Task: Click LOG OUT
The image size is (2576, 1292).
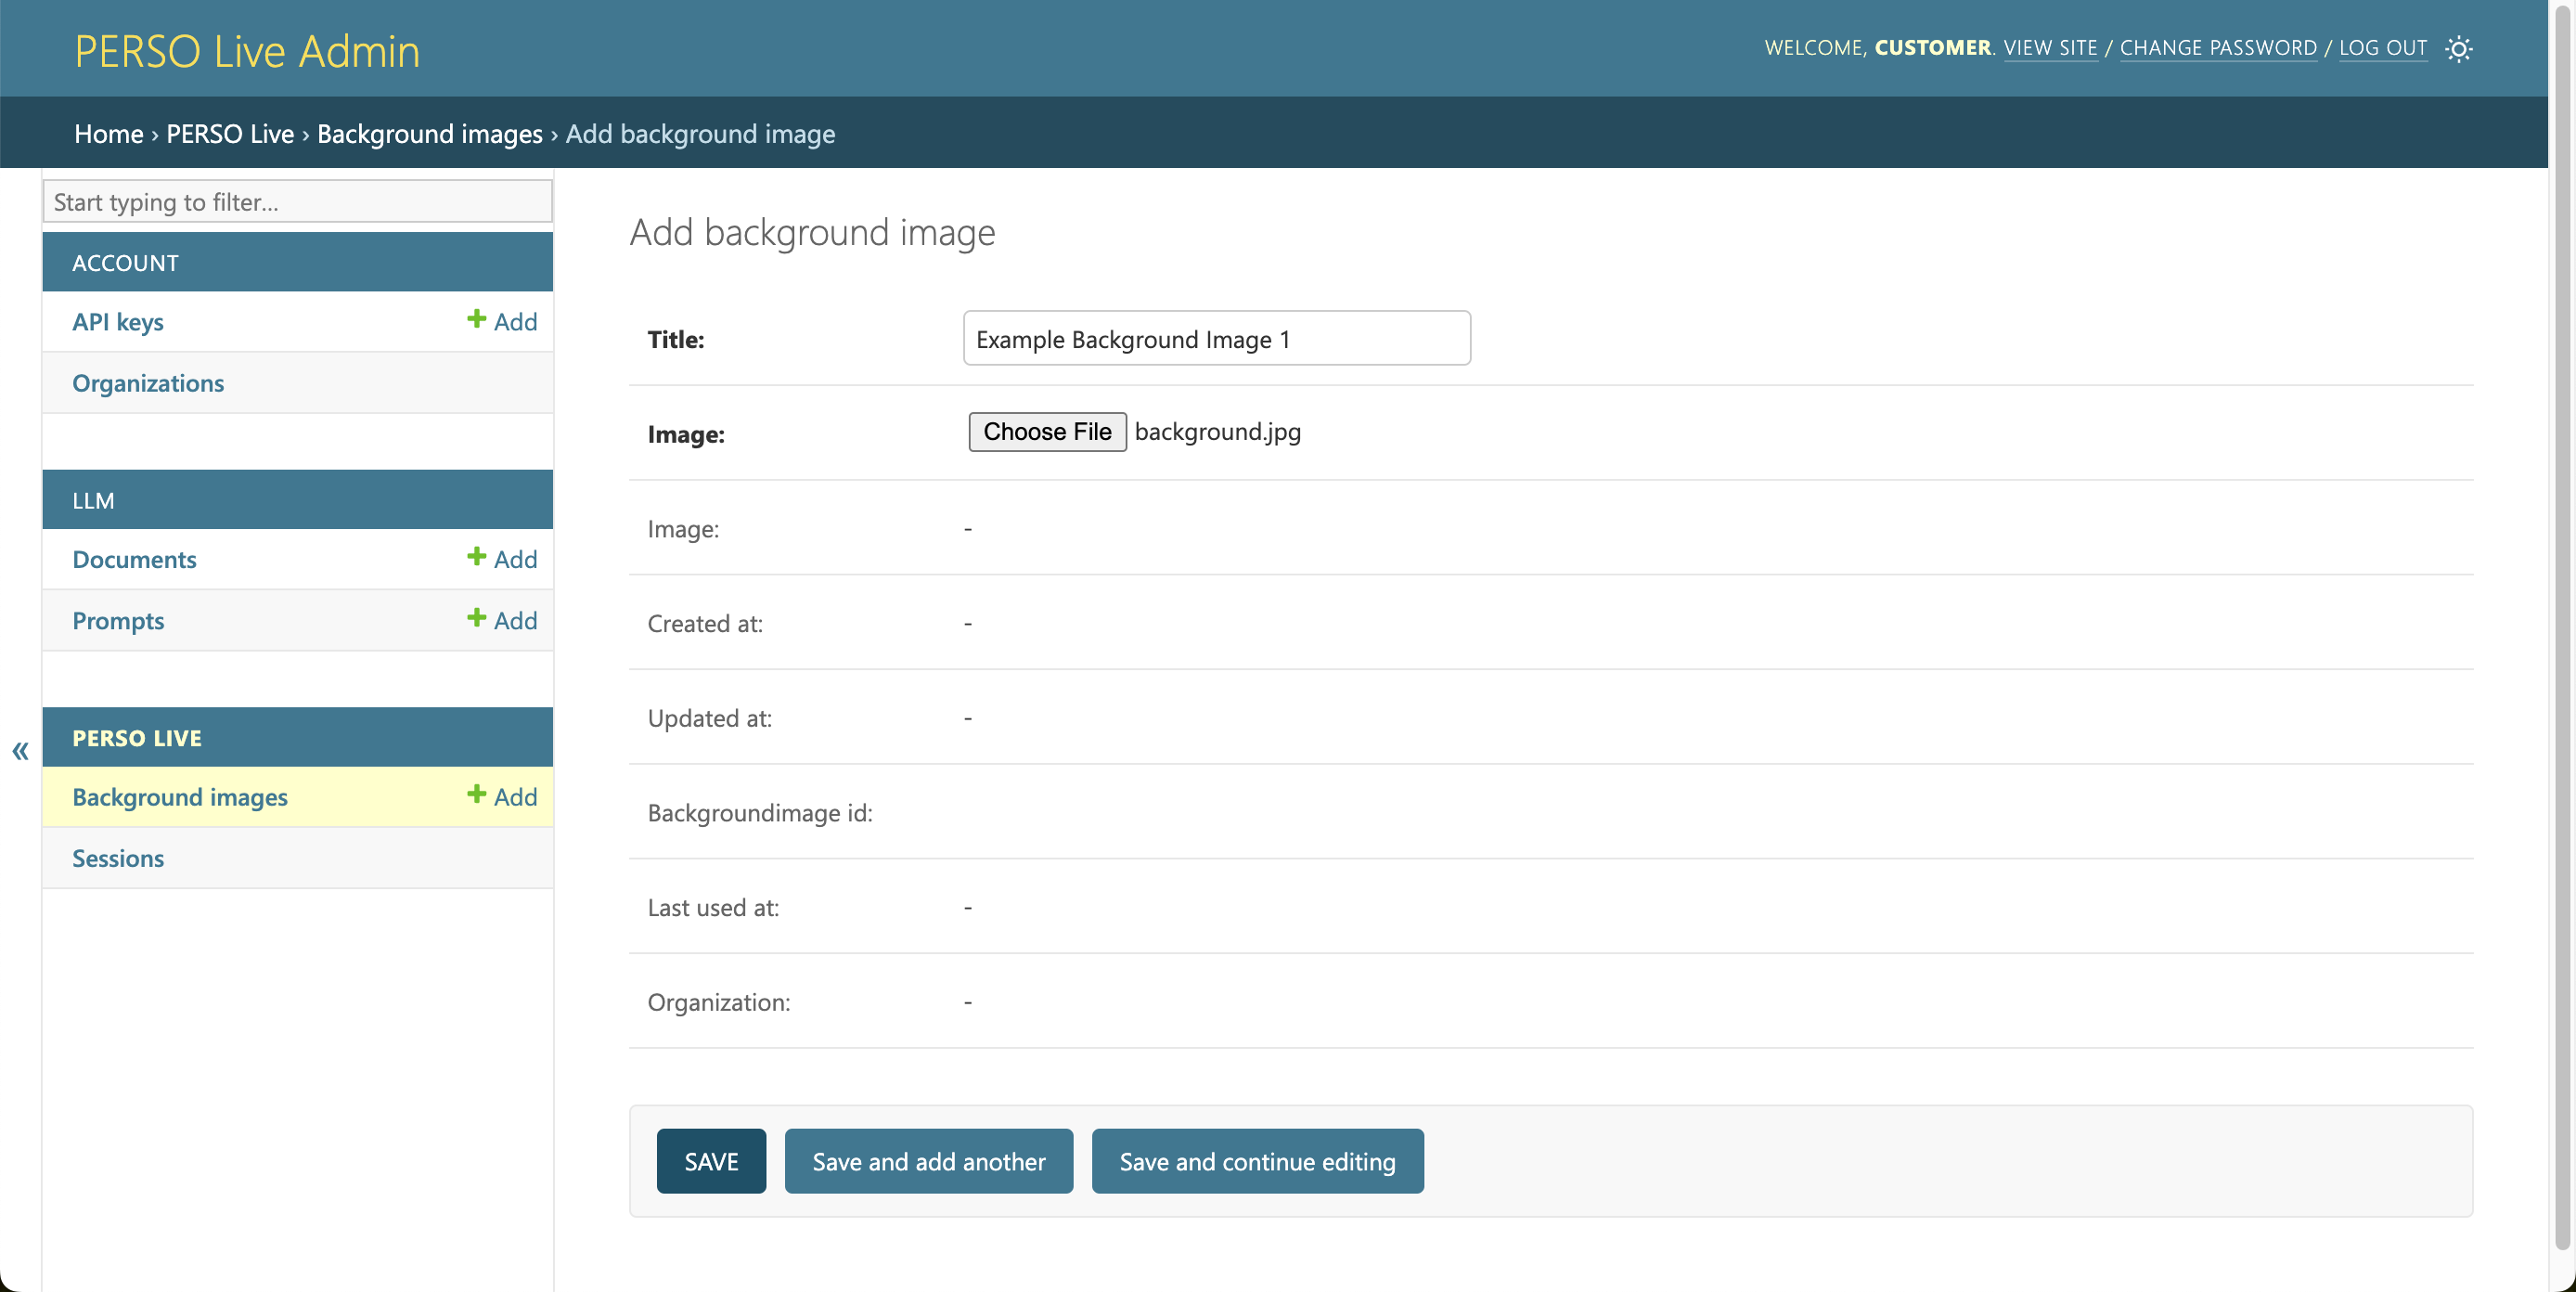Action: (x=2384, y=47)
